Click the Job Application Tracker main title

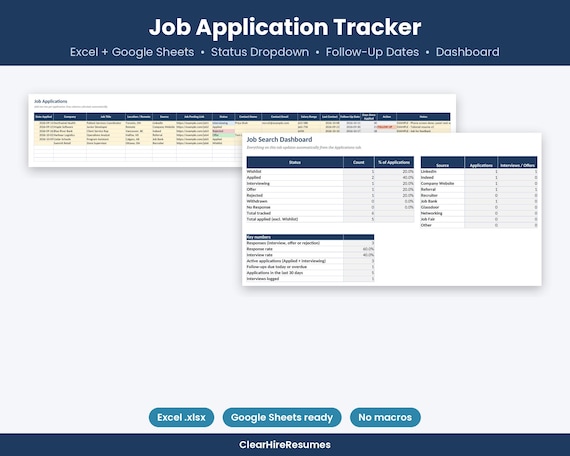pos(285,27)
